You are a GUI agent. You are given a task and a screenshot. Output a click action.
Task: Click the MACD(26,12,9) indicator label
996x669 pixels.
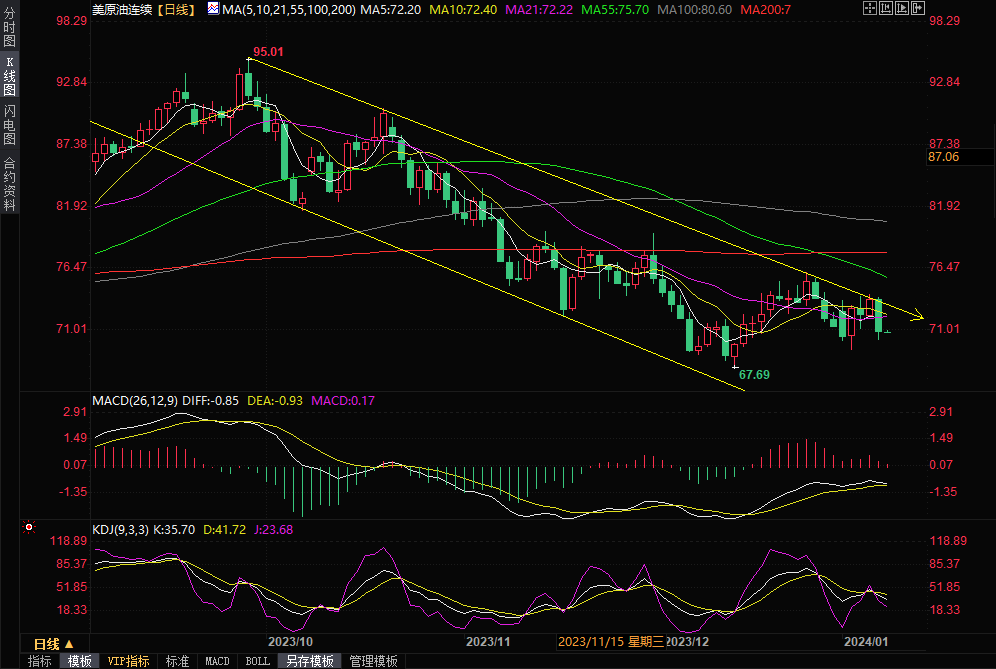135,401
